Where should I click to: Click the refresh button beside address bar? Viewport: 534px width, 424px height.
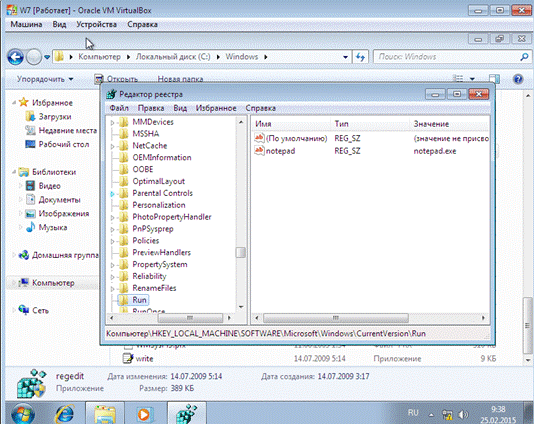pos(360,57)
